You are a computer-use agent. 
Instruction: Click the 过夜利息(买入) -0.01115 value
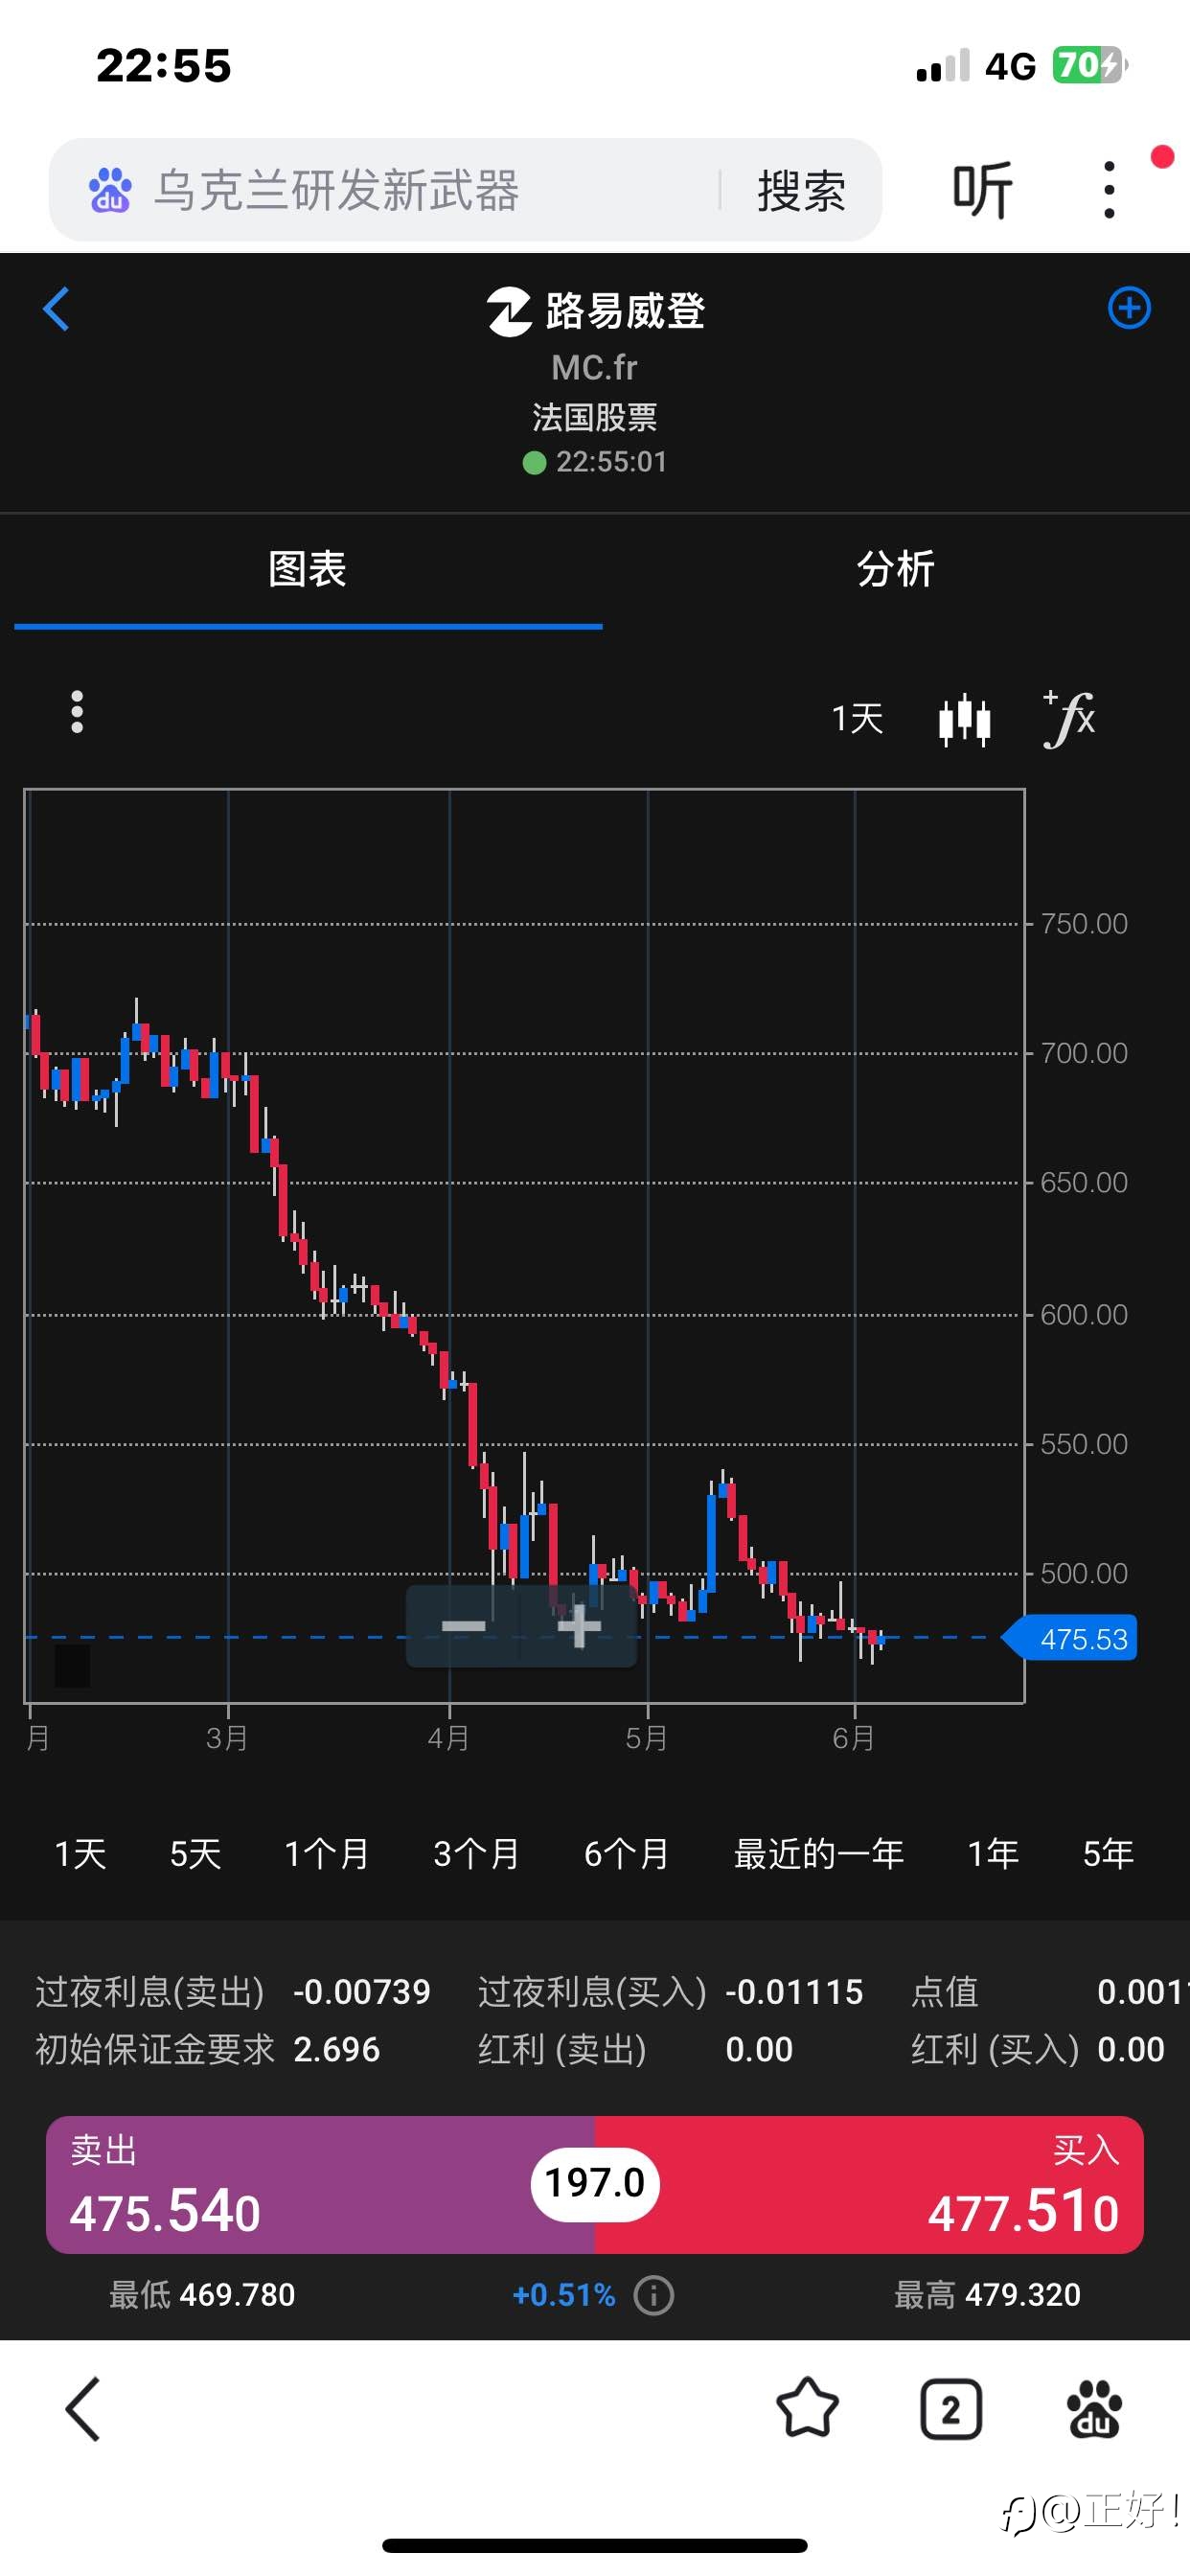click(794, 1992)
